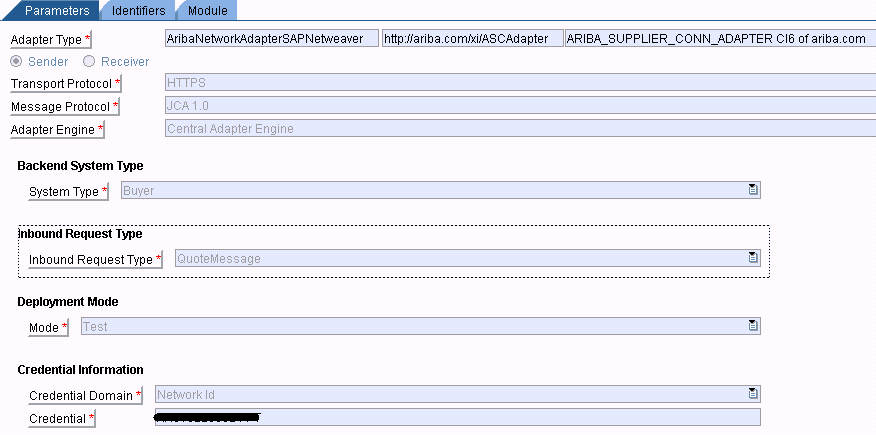Click the Mode label

[x=48, y=328]
